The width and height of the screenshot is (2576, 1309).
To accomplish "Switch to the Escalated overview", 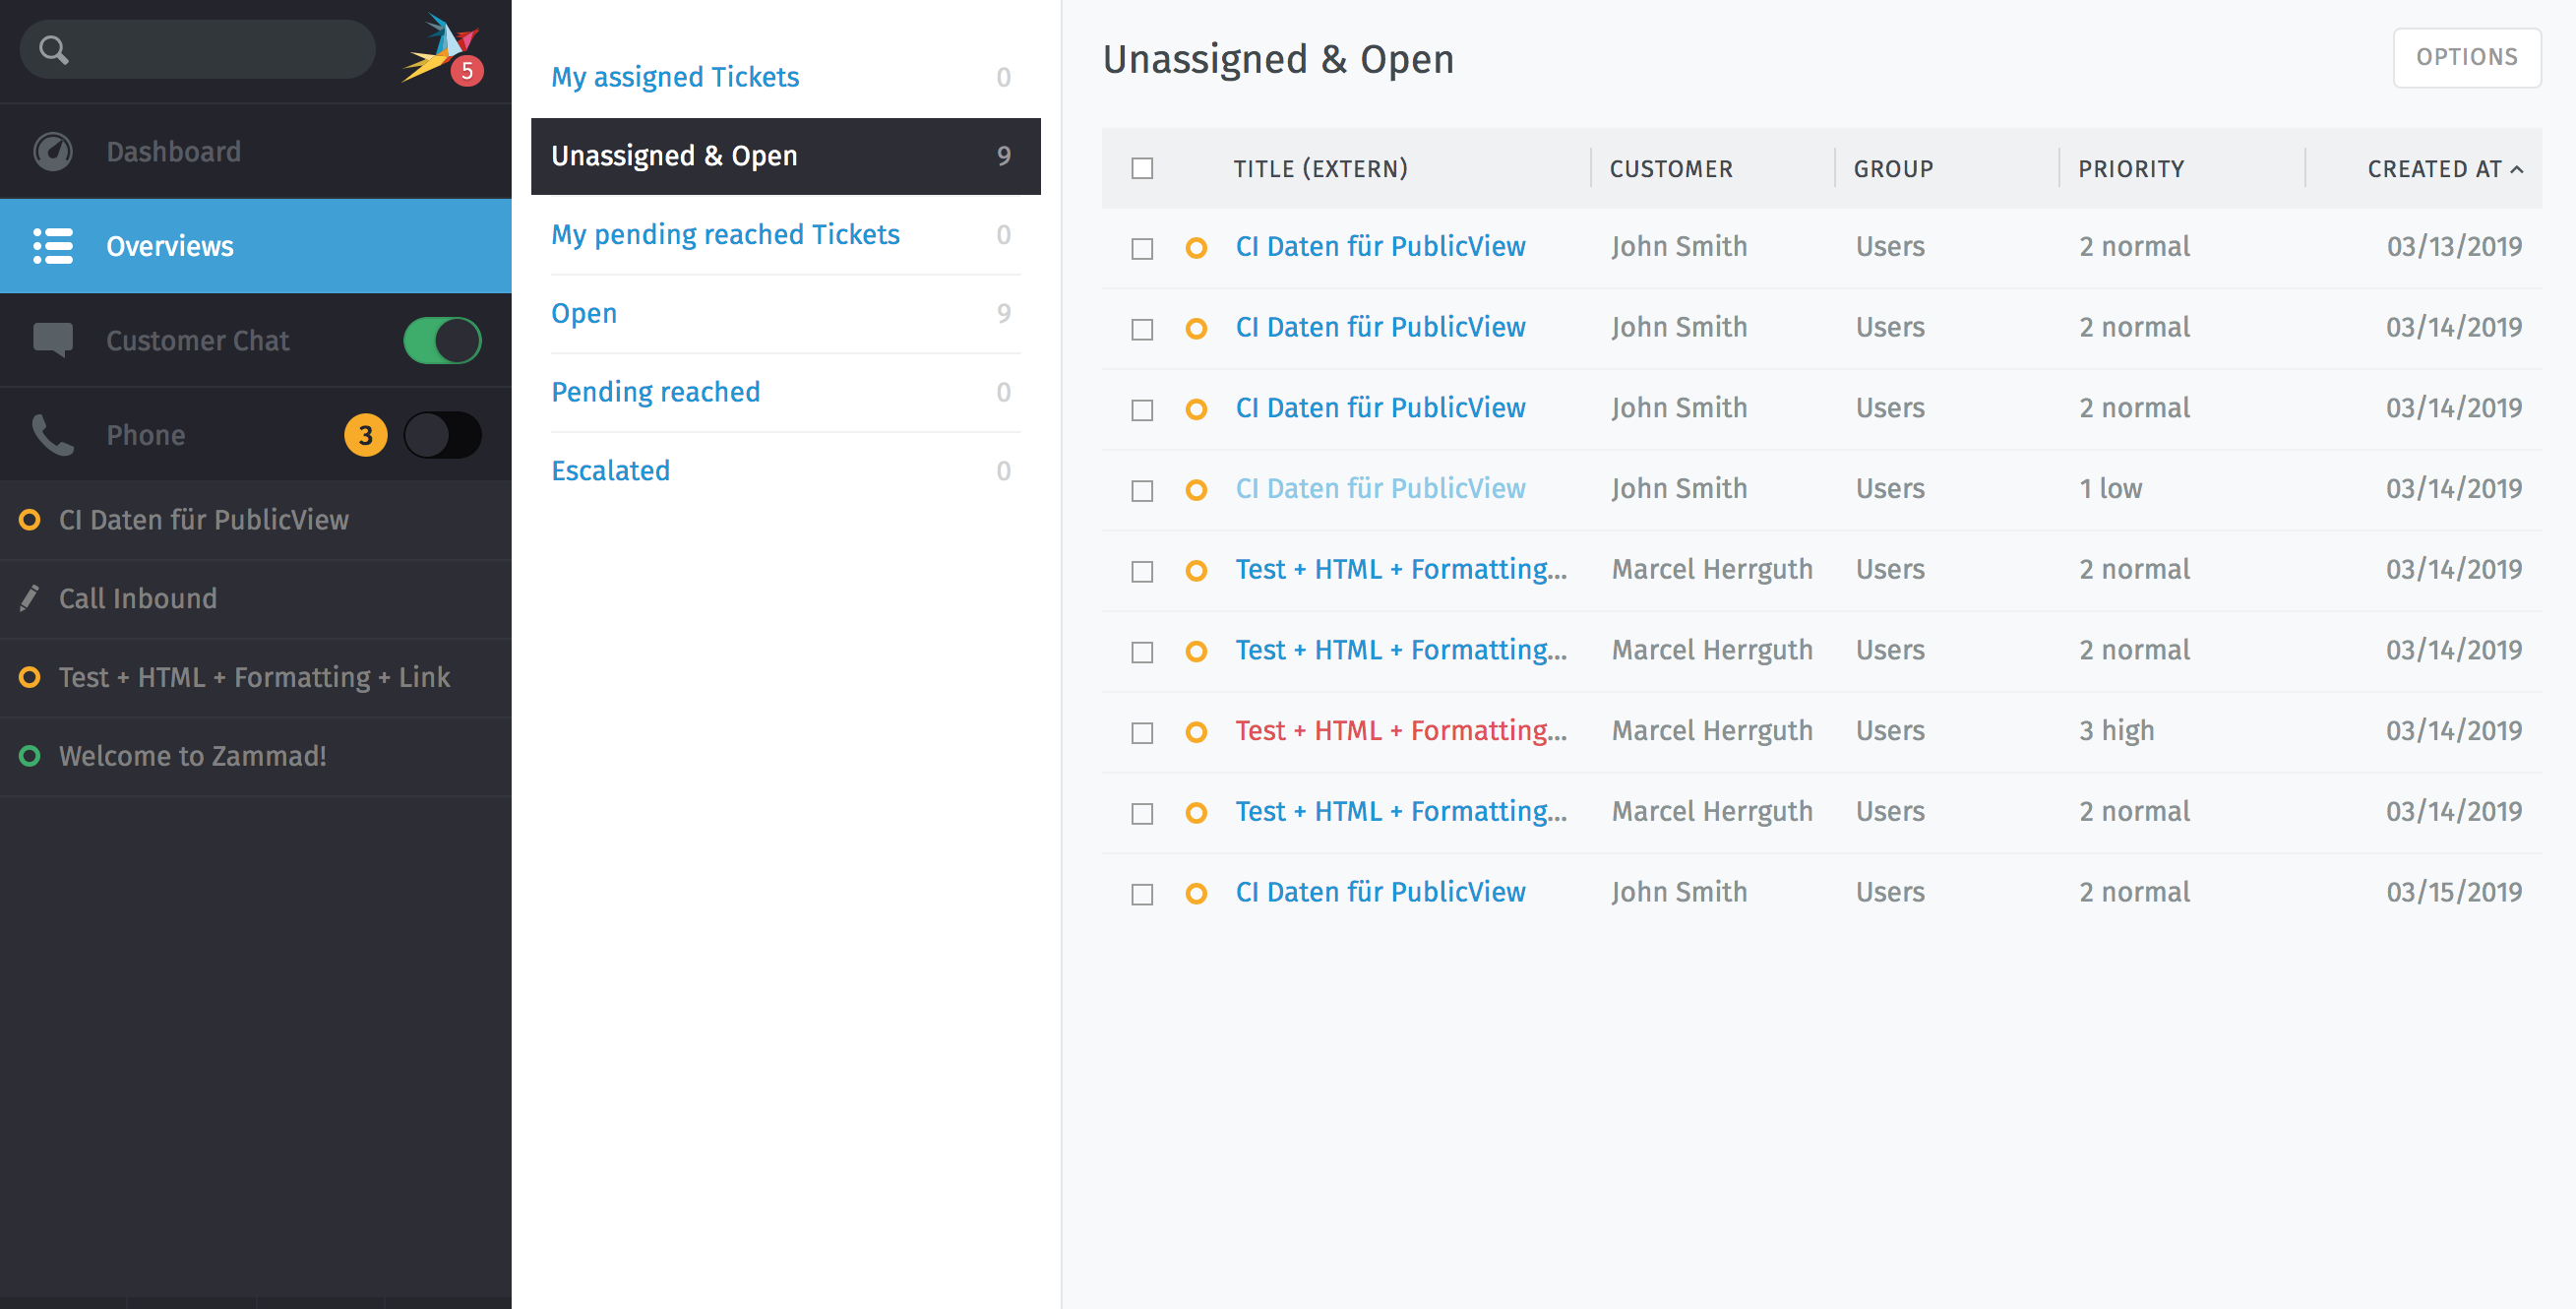I will click(611, 470).
